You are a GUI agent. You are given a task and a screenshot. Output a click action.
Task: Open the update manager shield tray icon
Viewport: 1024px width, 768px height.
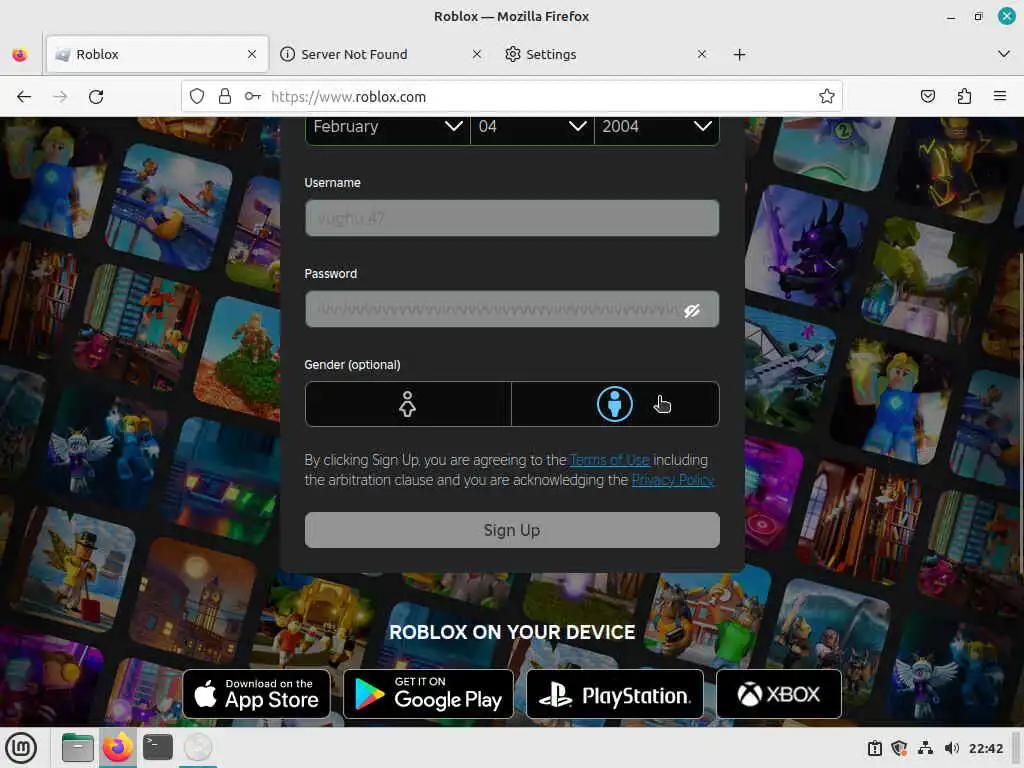tap(899, 748)
